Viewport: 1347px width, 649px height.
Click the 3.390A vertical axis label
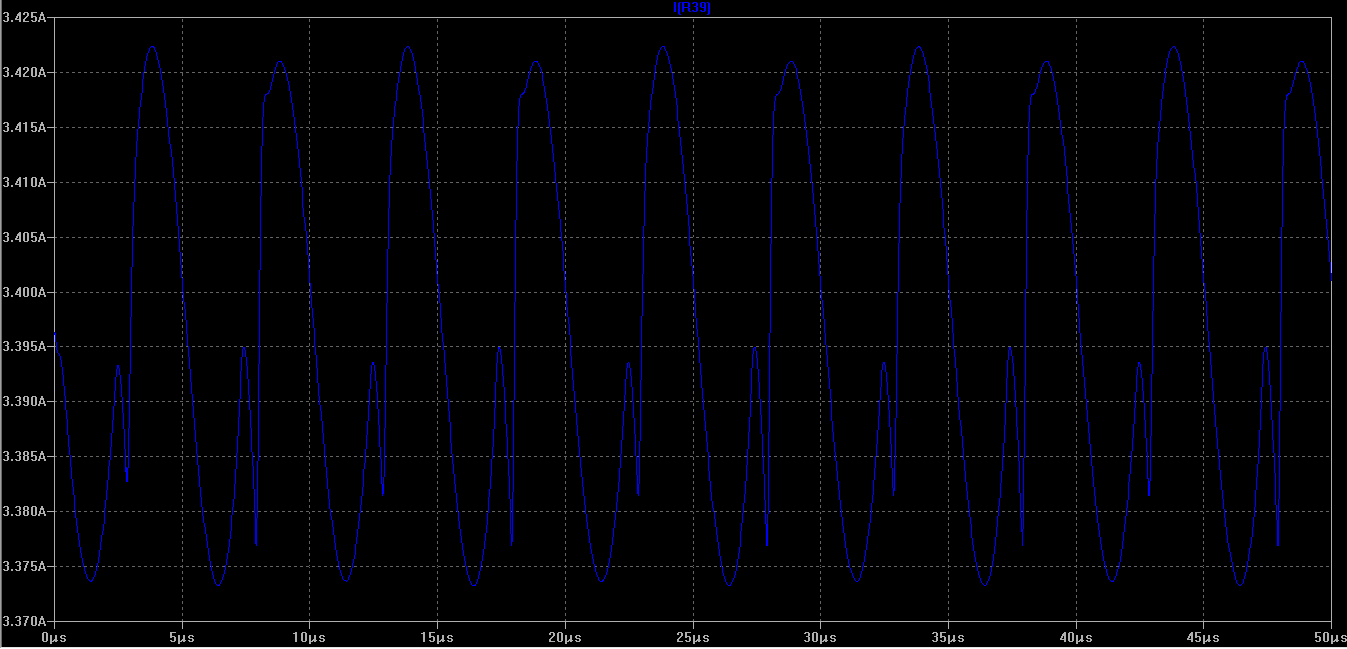click(23, 402)
